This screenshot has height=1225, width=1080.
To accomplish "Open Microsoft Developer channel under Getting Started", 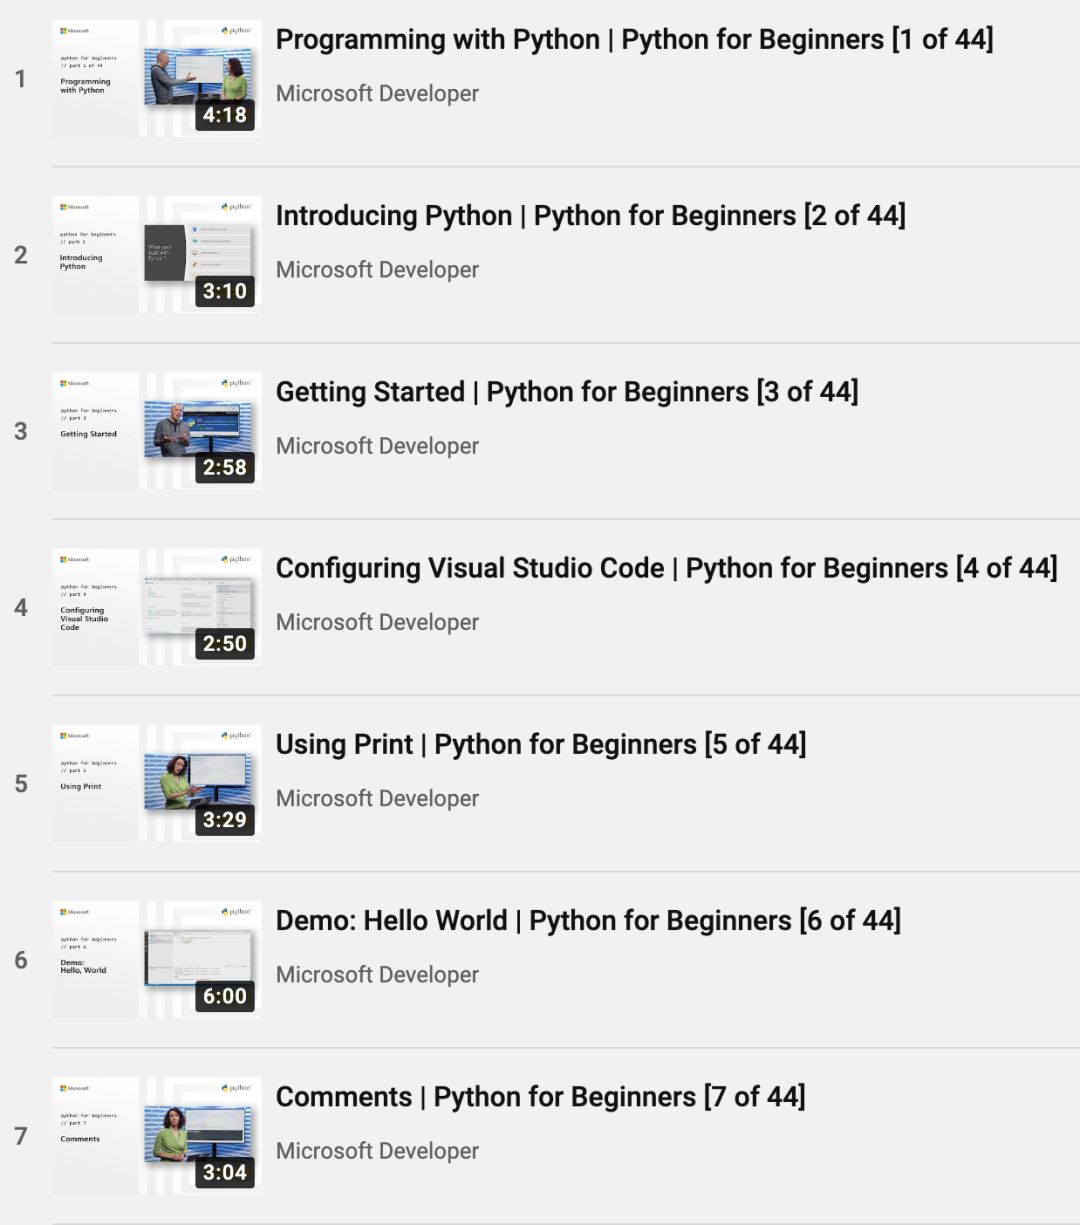I will [377, 446].
